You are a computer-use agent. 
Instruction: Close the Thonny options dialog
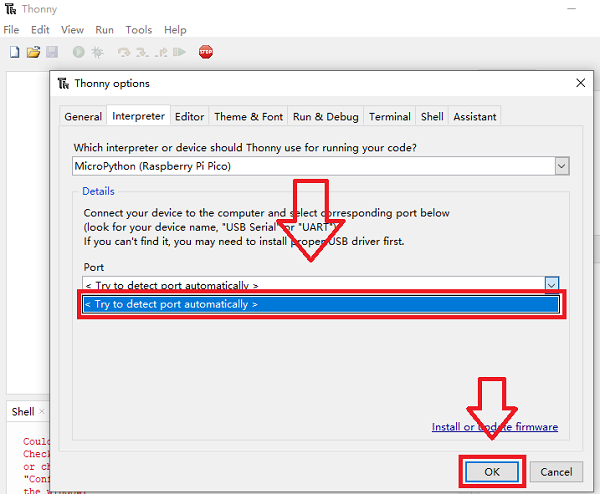coord(580,83)
